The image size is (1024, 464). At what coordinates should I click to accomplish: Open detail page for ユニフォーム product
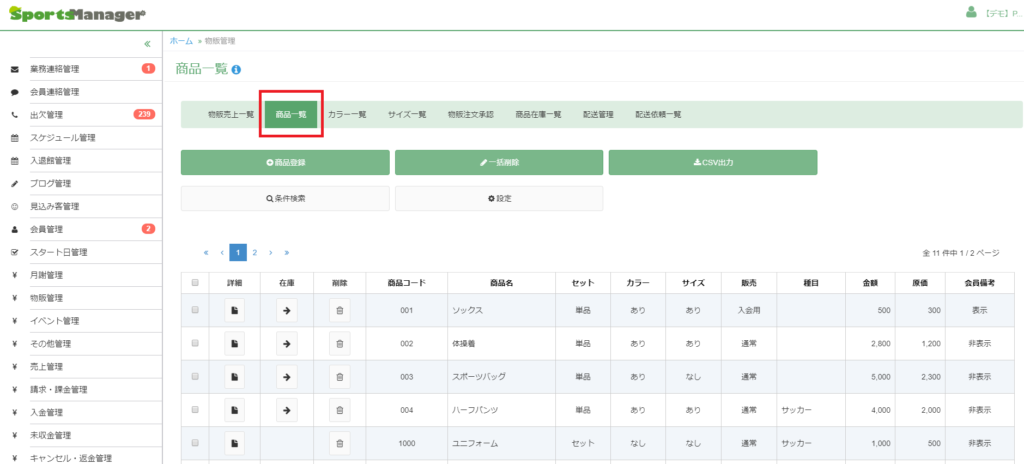[234, 443]
